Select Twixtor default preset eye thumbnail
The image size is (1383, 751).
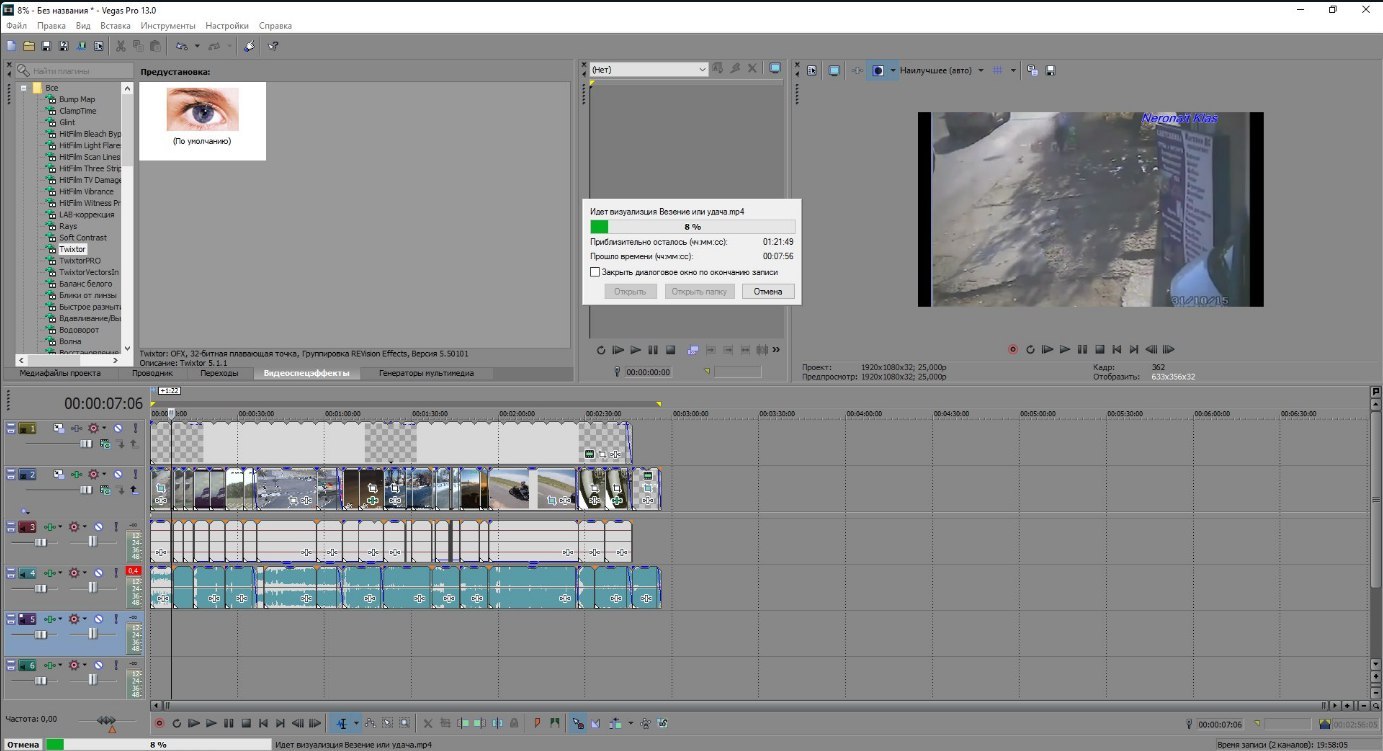pyautogui.click(x=202, y=109)
